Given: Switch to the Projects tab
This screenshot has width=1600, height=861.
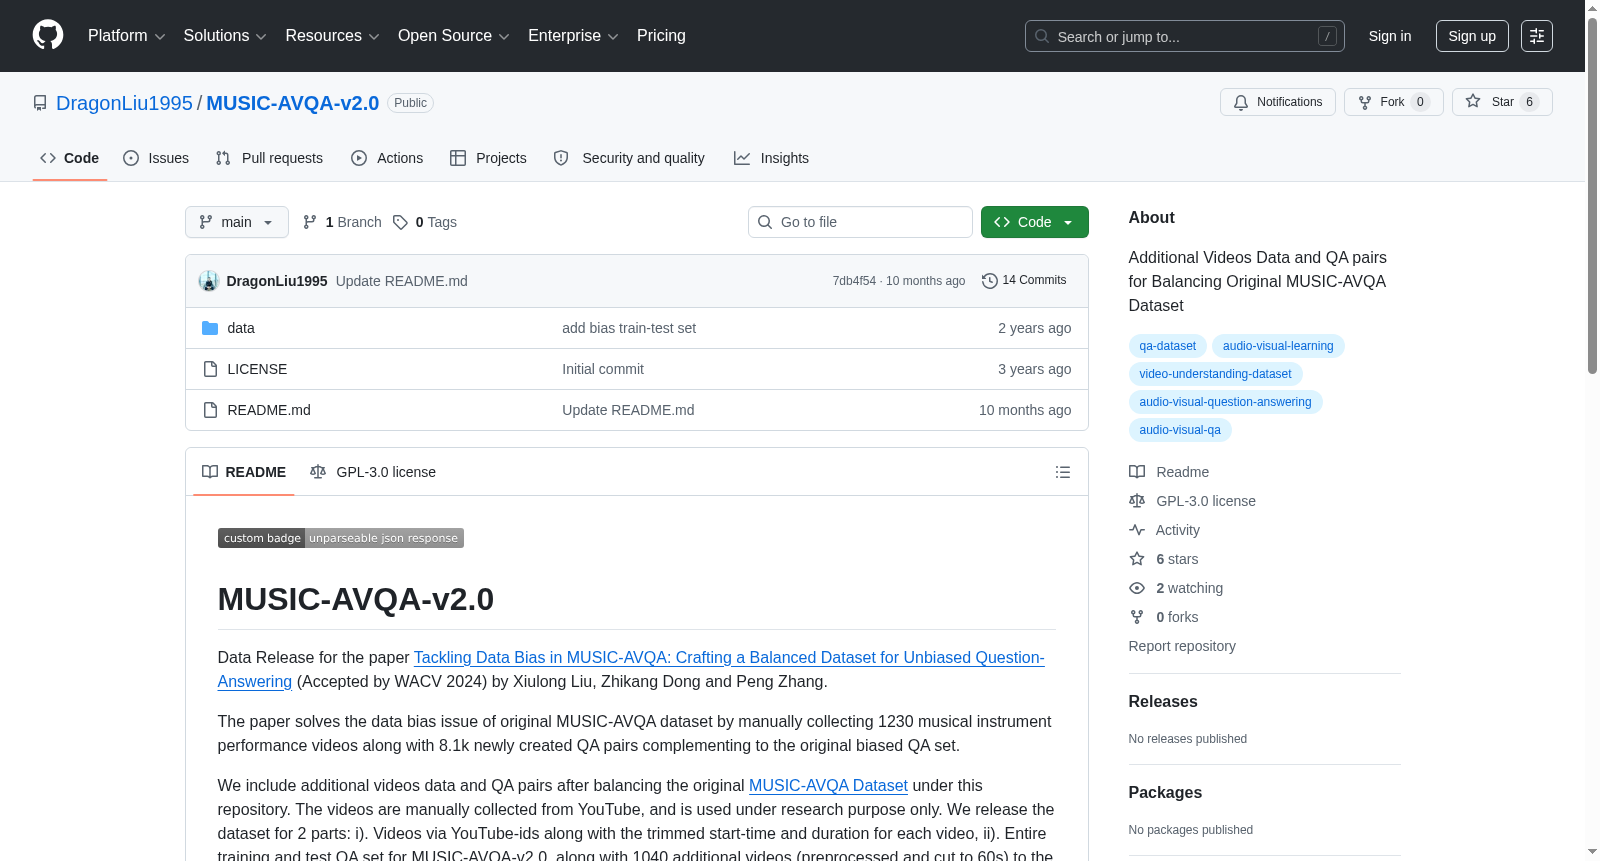Looking at the screenshot, I should [x=488, y=158].
